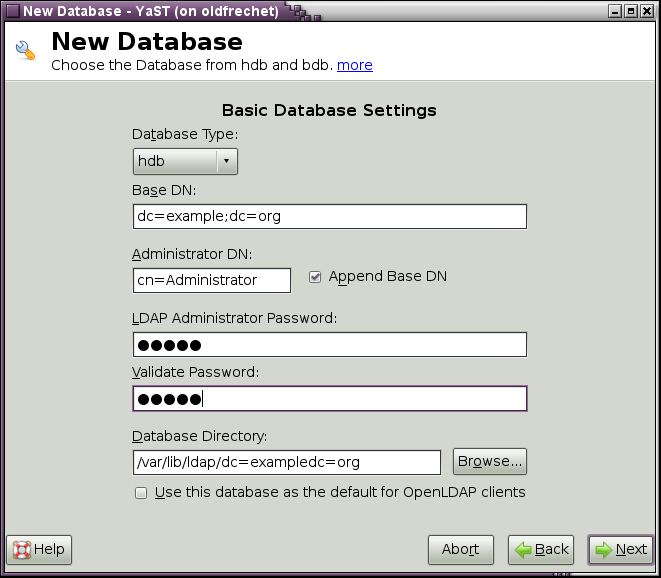
Task: Open the window menu icon in title bar
Action: (11, 11)
